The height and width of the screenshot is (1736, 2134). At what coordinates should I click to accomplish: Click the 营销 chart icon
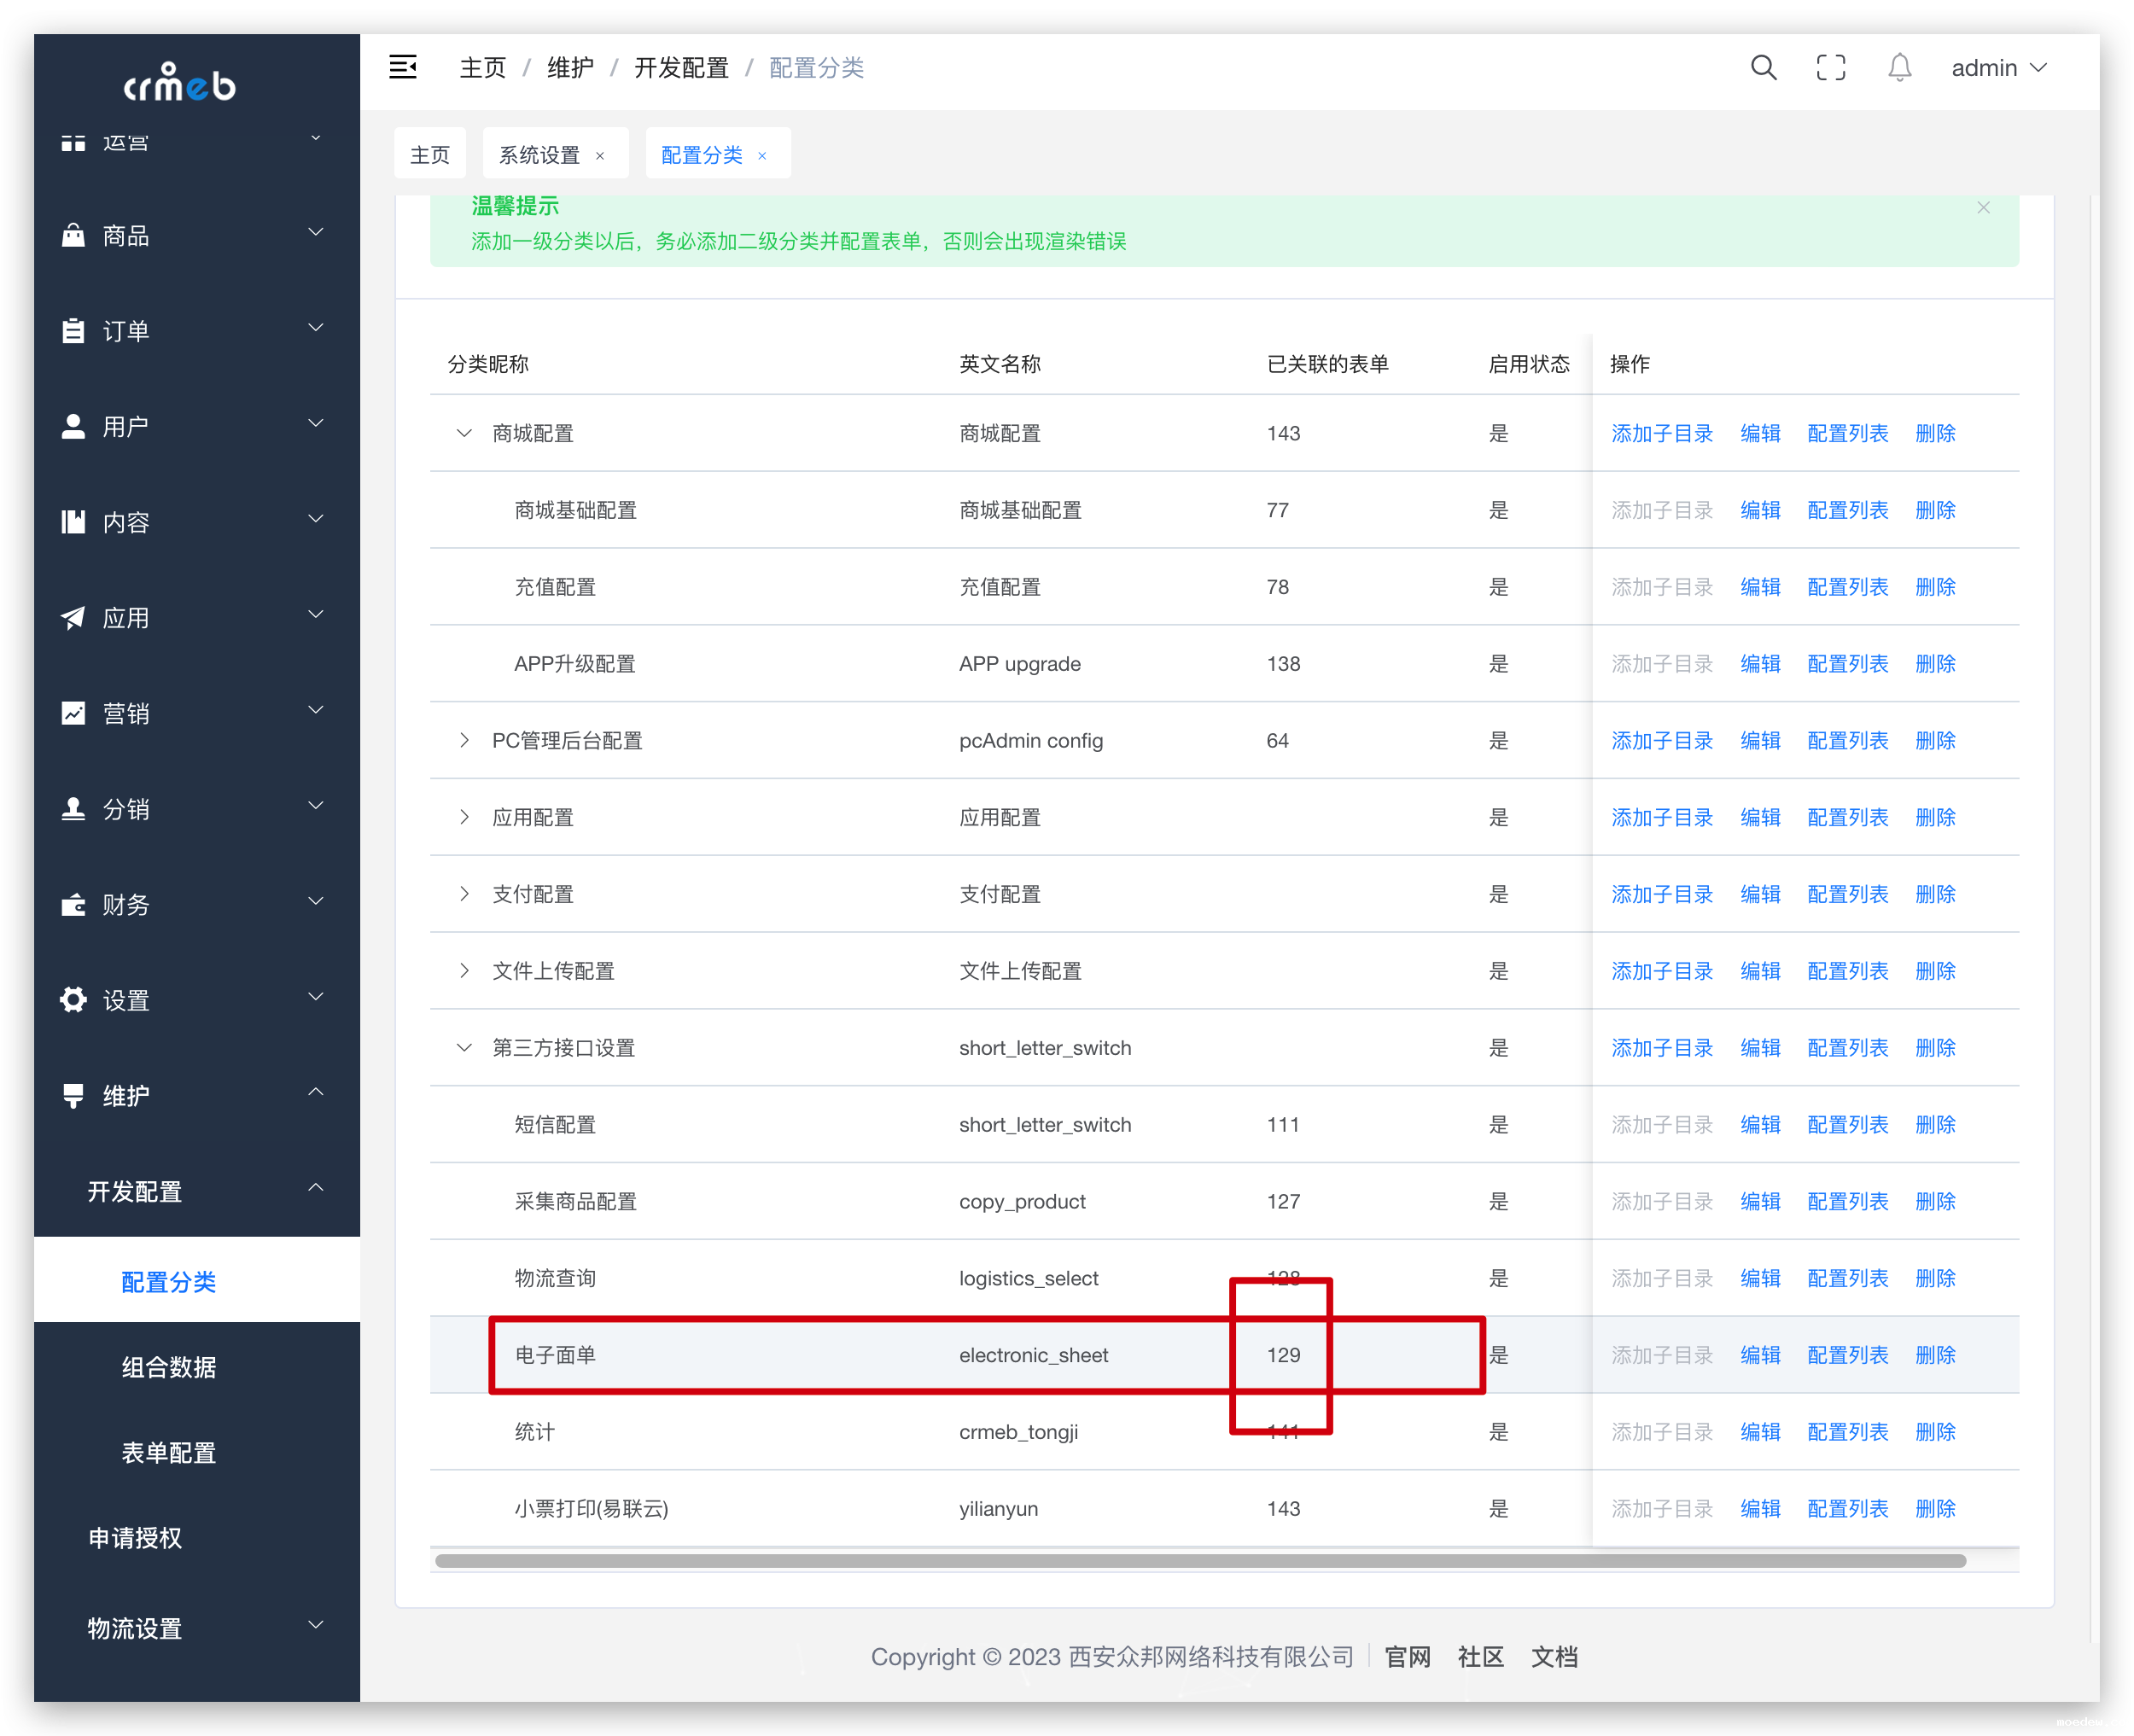(73, 713)
